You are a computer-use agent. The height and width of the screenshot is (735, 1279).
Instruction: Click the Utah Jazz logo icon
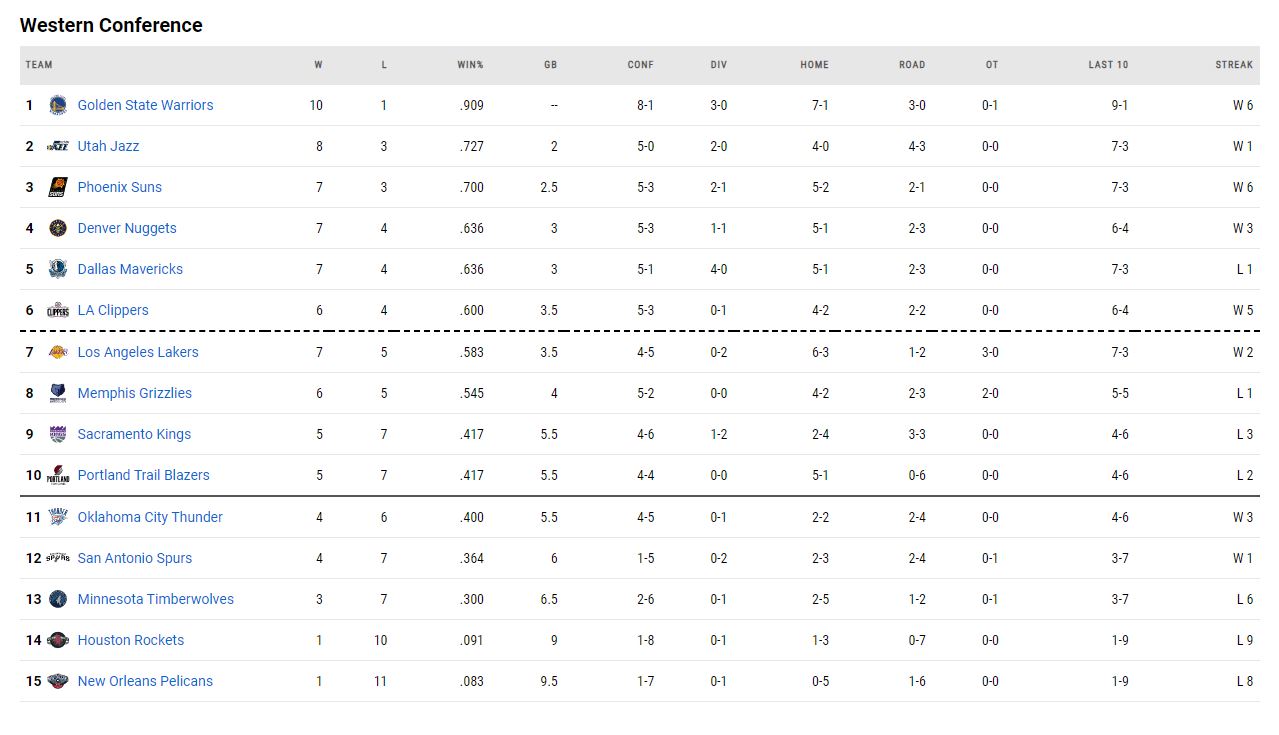(58, 146)
